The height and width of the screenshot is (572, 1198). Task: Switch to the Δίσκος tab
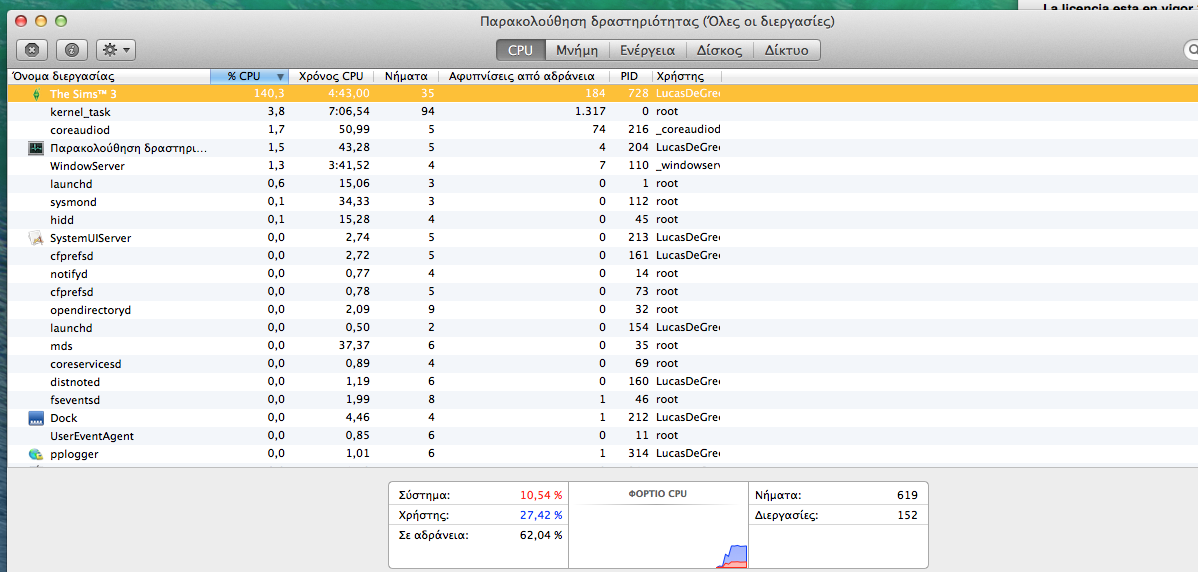pos(720,50)
